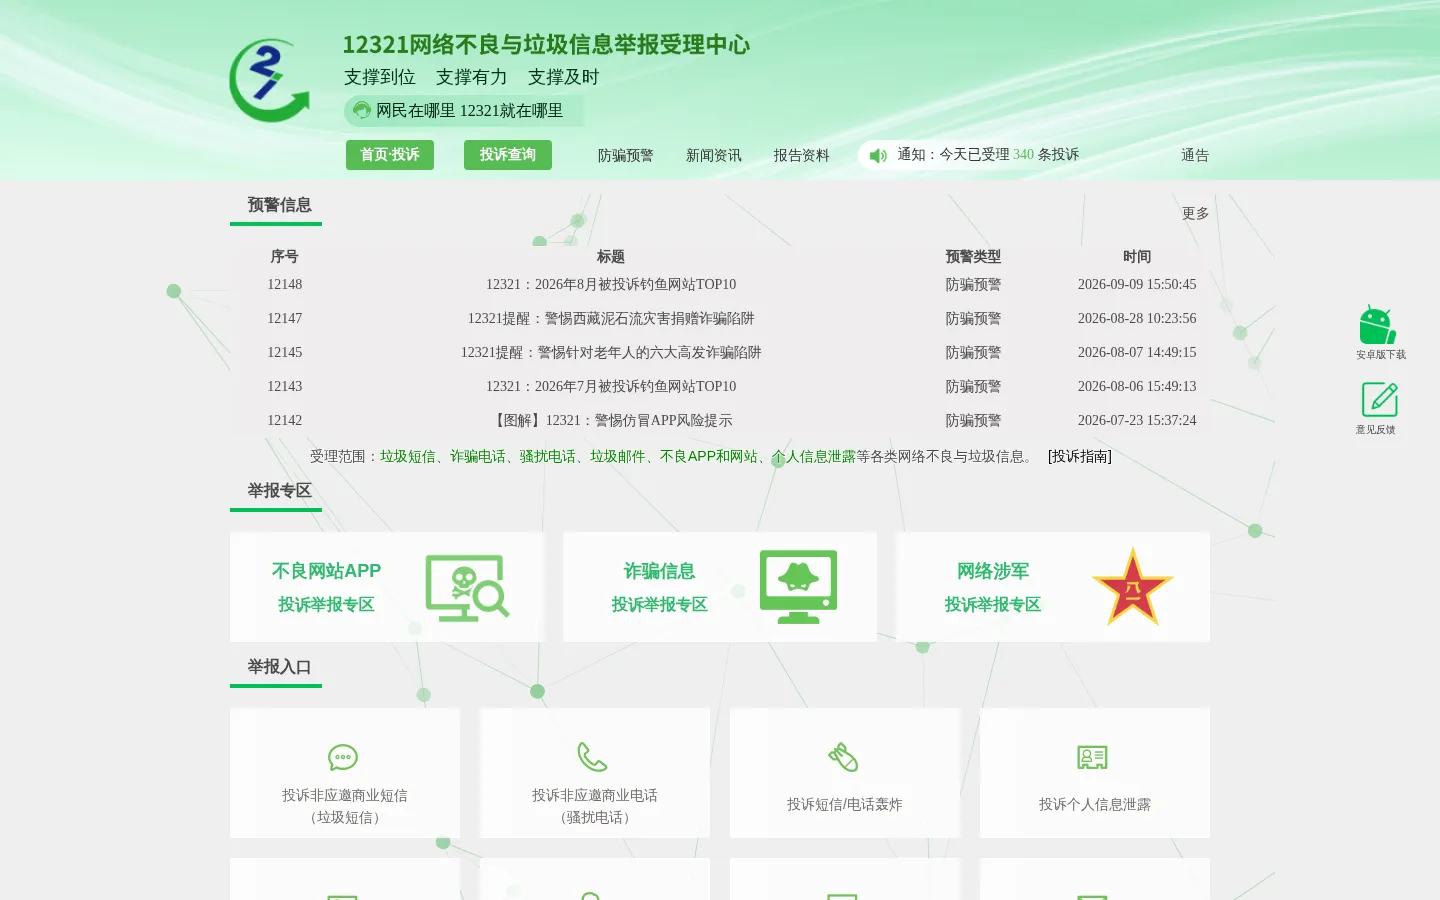Screen dimensions: 1440x900
Task: Click the skull monitor icon for bad websites
Action: 467,588
